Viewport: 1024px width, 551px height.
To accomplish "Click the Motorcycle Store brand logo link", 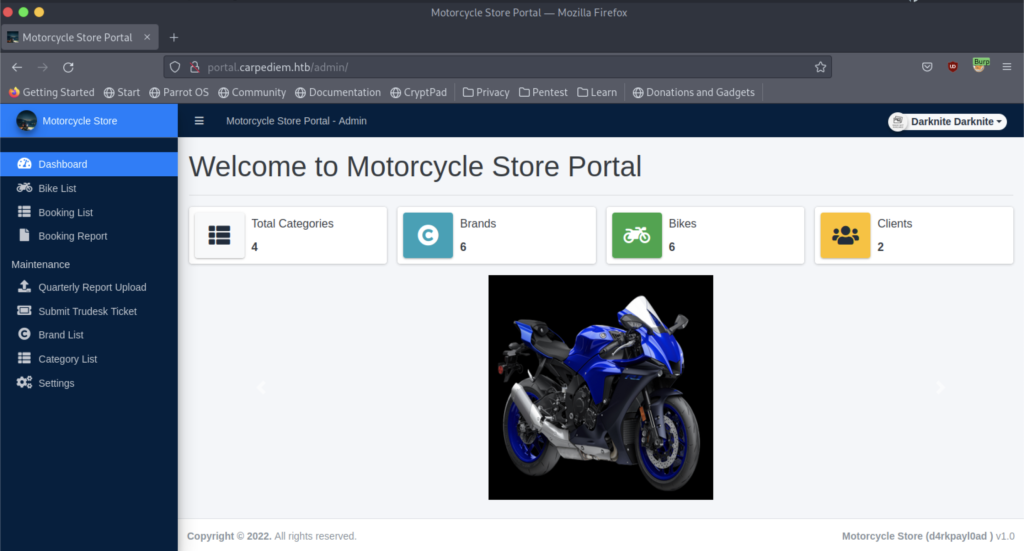I will [x=79, y=121].
